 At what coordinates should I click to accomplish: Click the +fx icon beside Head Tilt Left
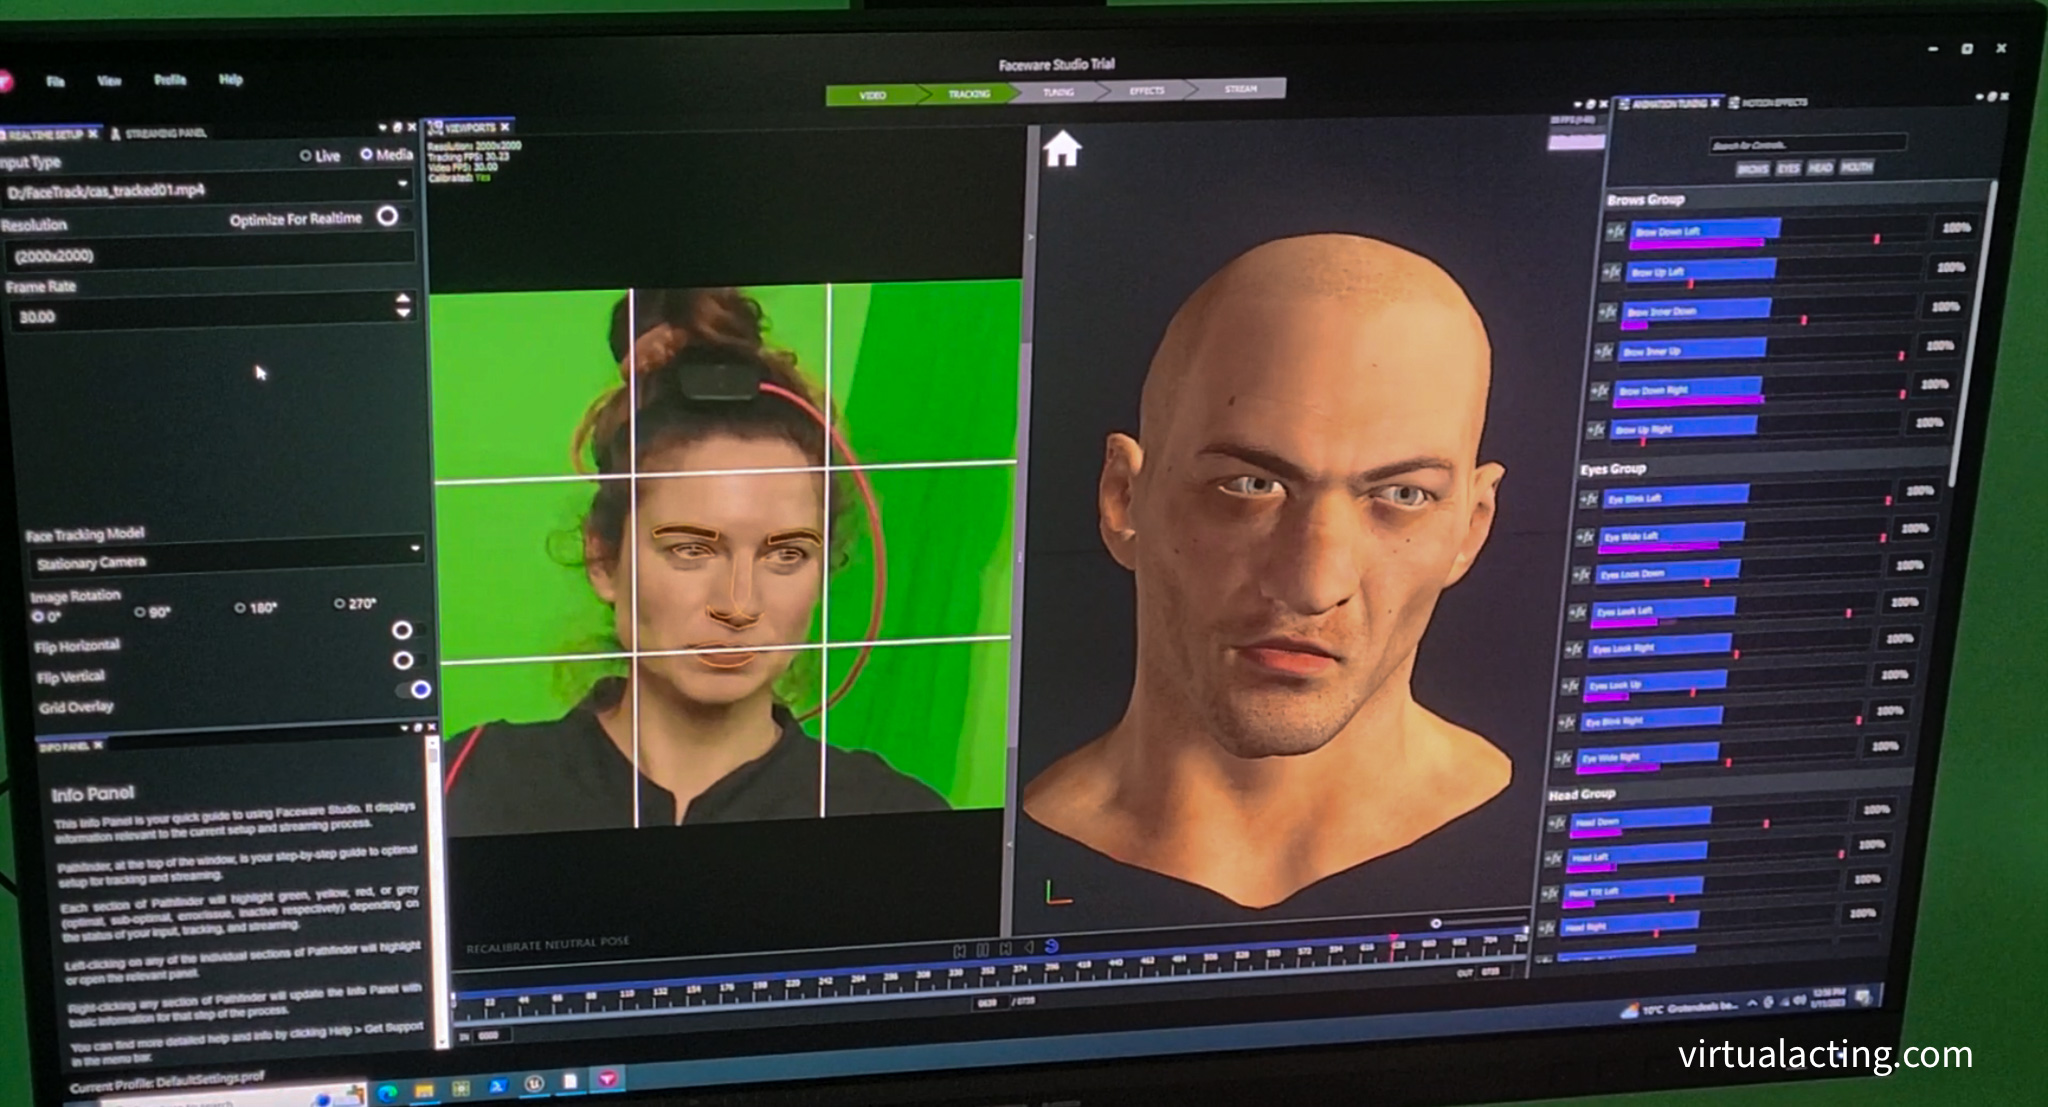tap(1550, 893)
